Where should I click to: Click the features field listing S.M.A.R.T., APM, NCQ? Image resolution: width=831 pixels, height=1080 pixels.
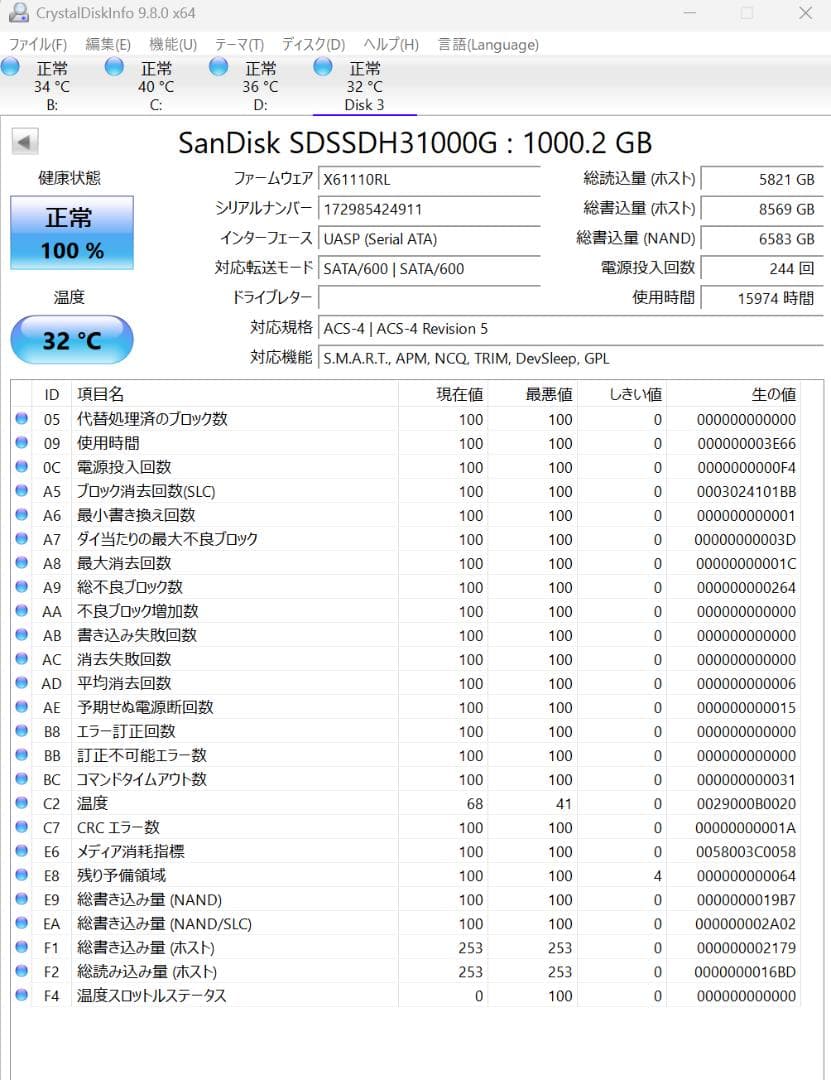(571, 358)
